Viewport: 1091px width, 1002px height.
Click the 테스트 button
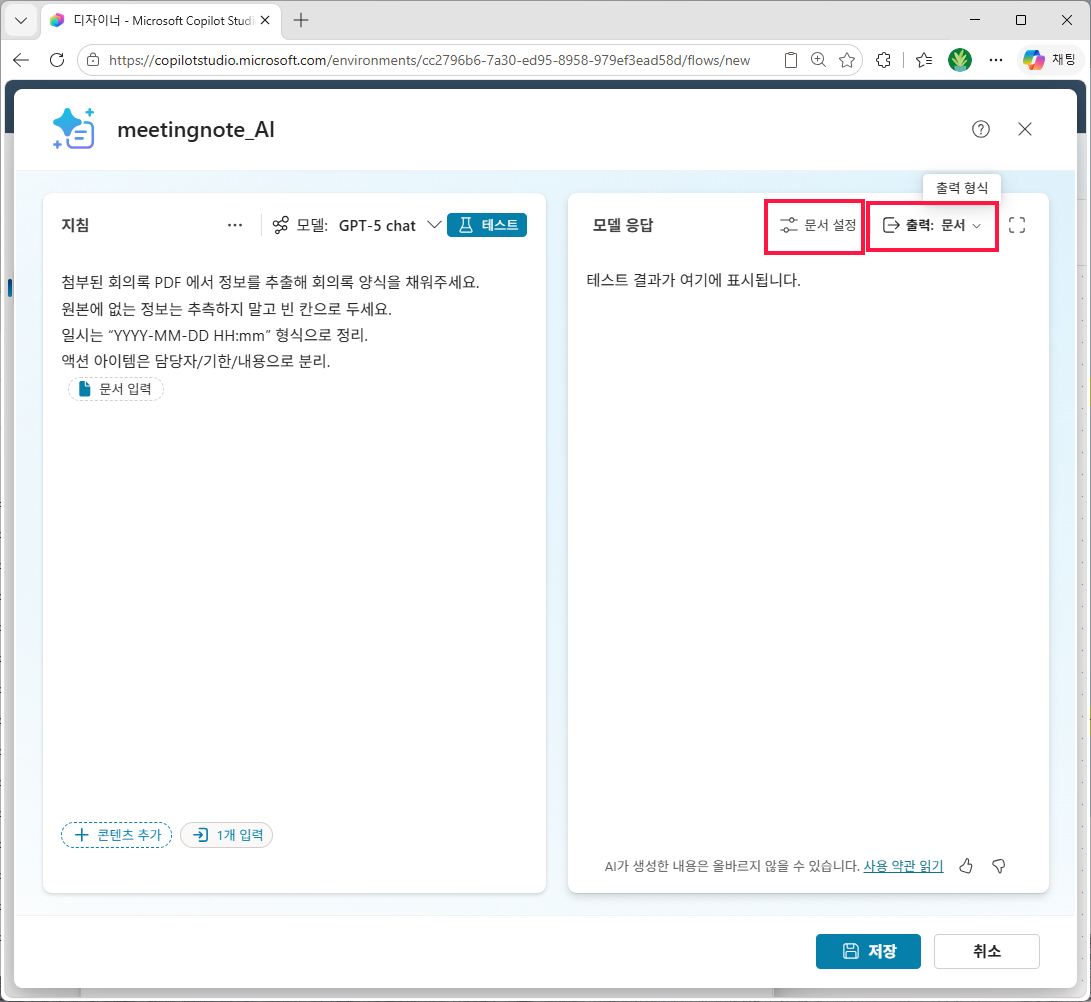coord(487,225)
